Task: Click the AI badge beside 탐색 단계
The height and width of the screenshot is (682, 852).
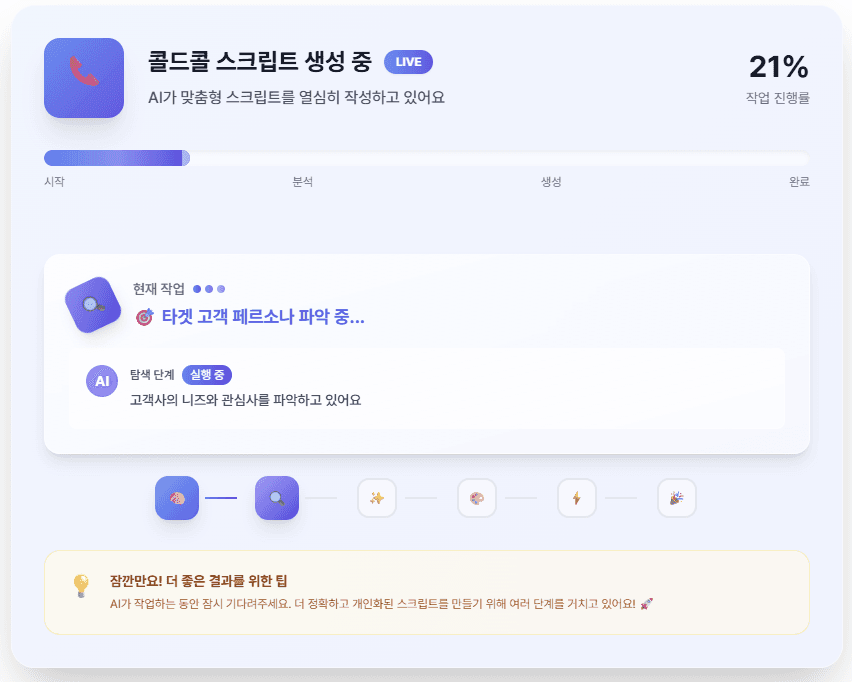Action: point(101,381)
